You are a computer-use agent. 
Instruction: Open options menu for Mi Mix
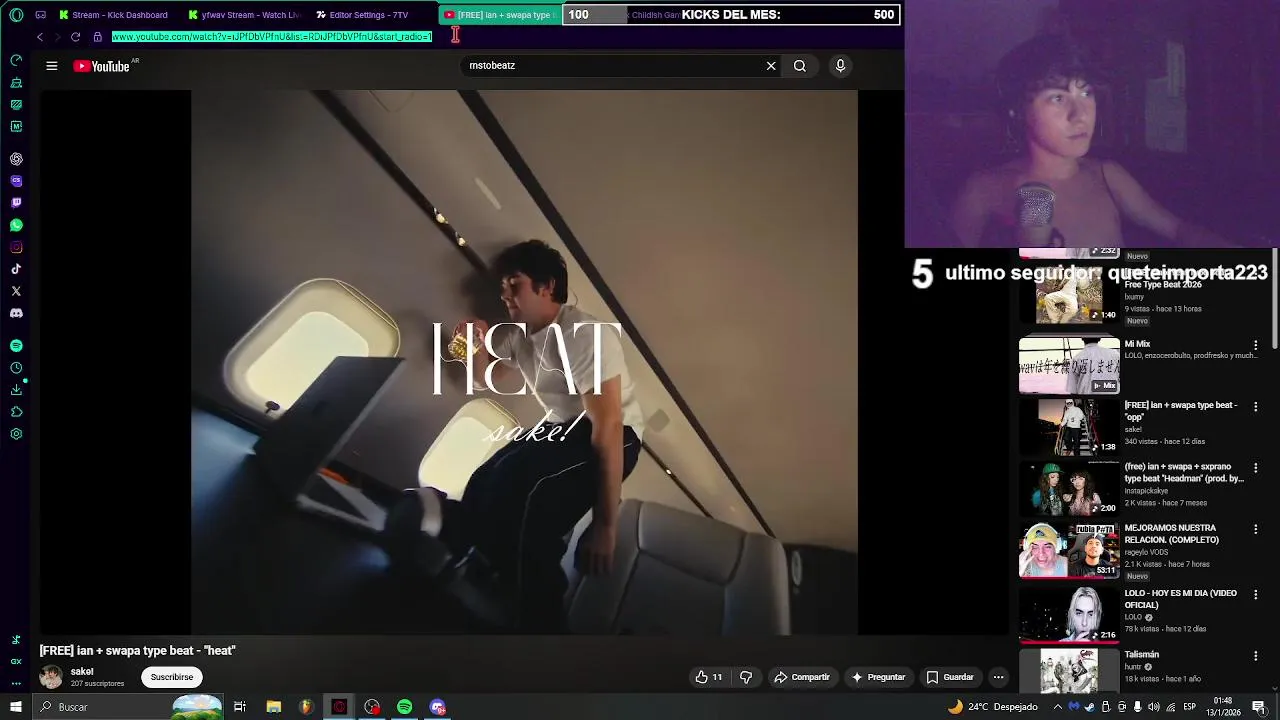pos(1256,346)
